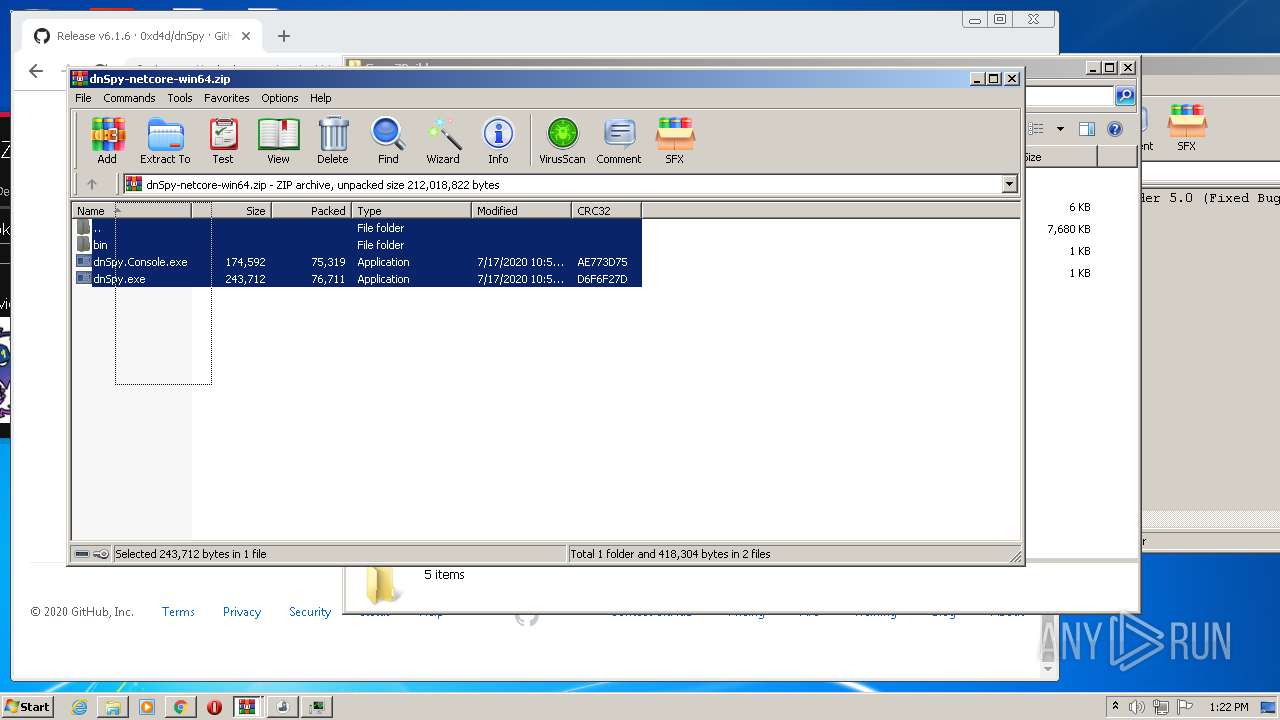
Task: Open the Explorer view options dropdown arrow
Action: pos(1060,129)
